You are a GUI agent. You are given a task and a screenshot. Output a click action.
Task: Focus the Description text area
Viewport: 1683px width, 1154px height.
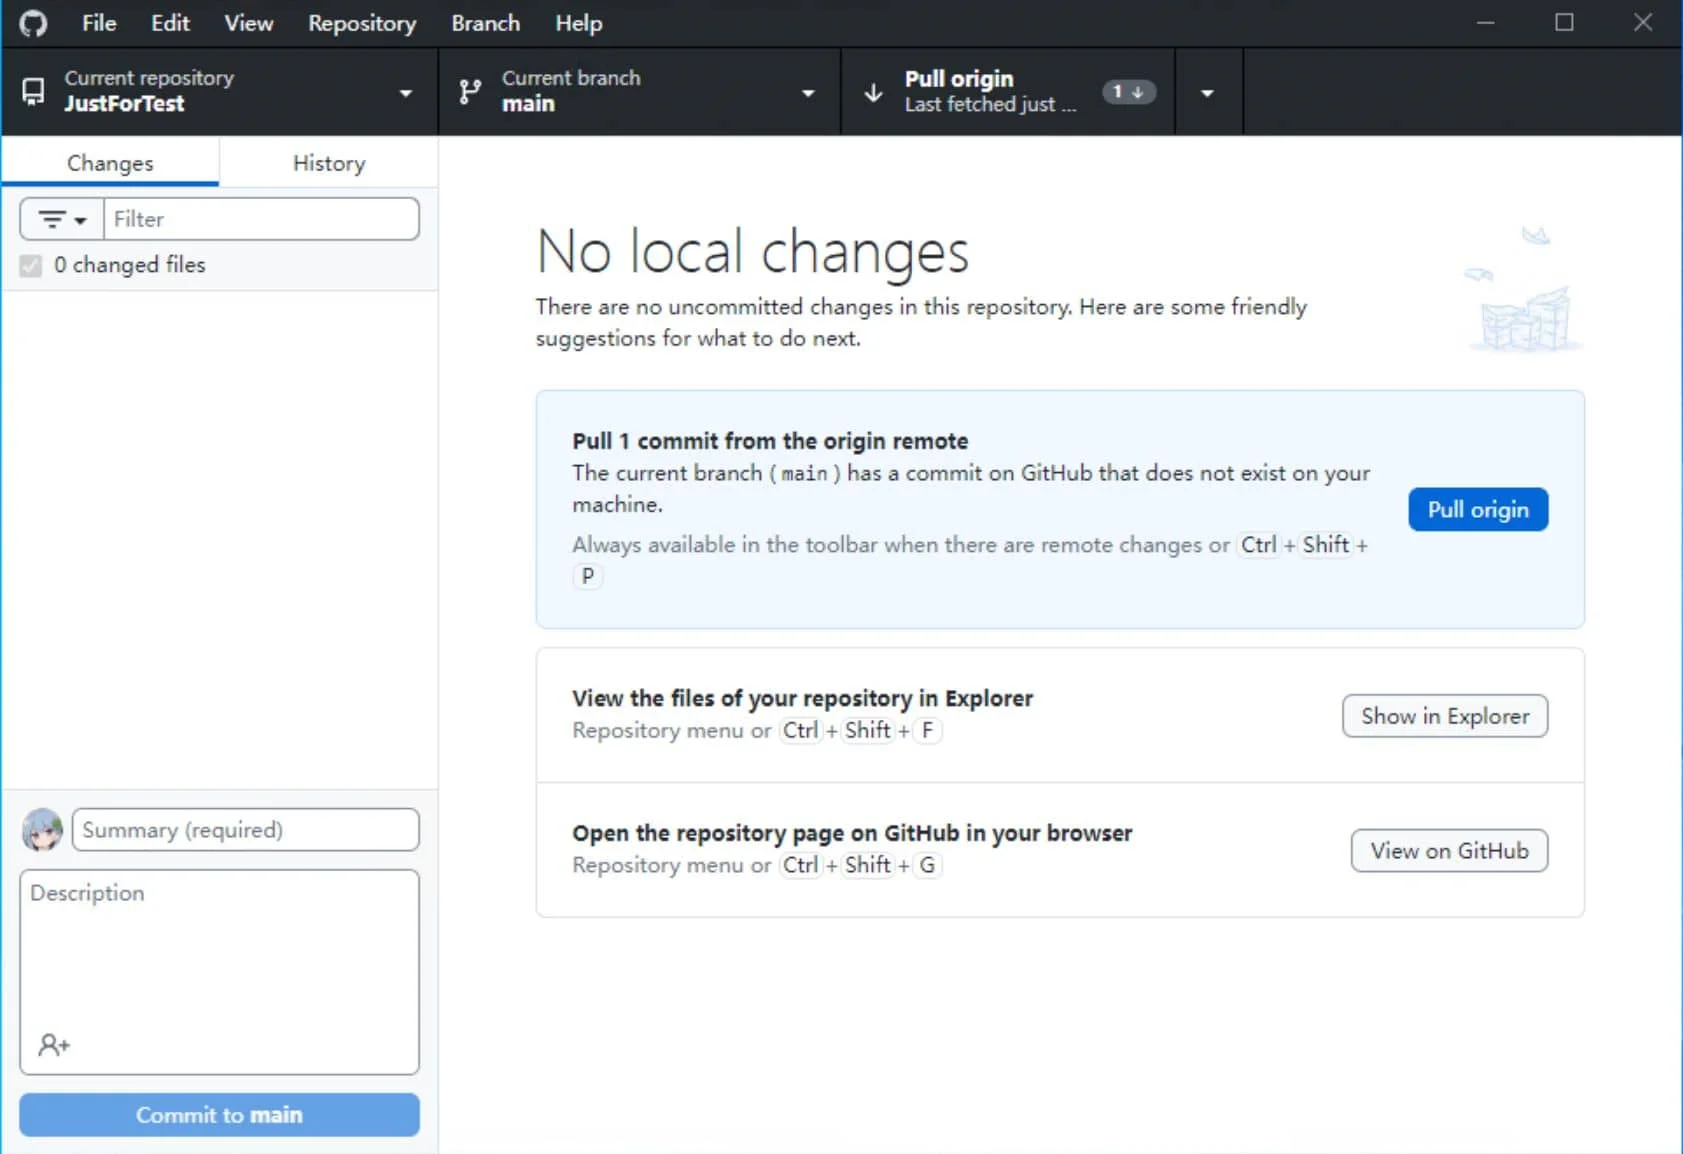219,972
